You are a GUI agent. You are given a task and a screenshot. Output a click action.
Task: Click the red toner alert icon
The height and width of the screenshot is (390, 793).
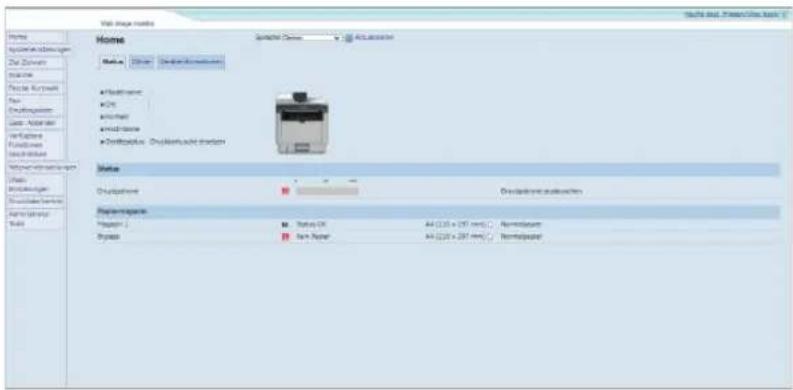pyautogui.click(x=285, y=191)
